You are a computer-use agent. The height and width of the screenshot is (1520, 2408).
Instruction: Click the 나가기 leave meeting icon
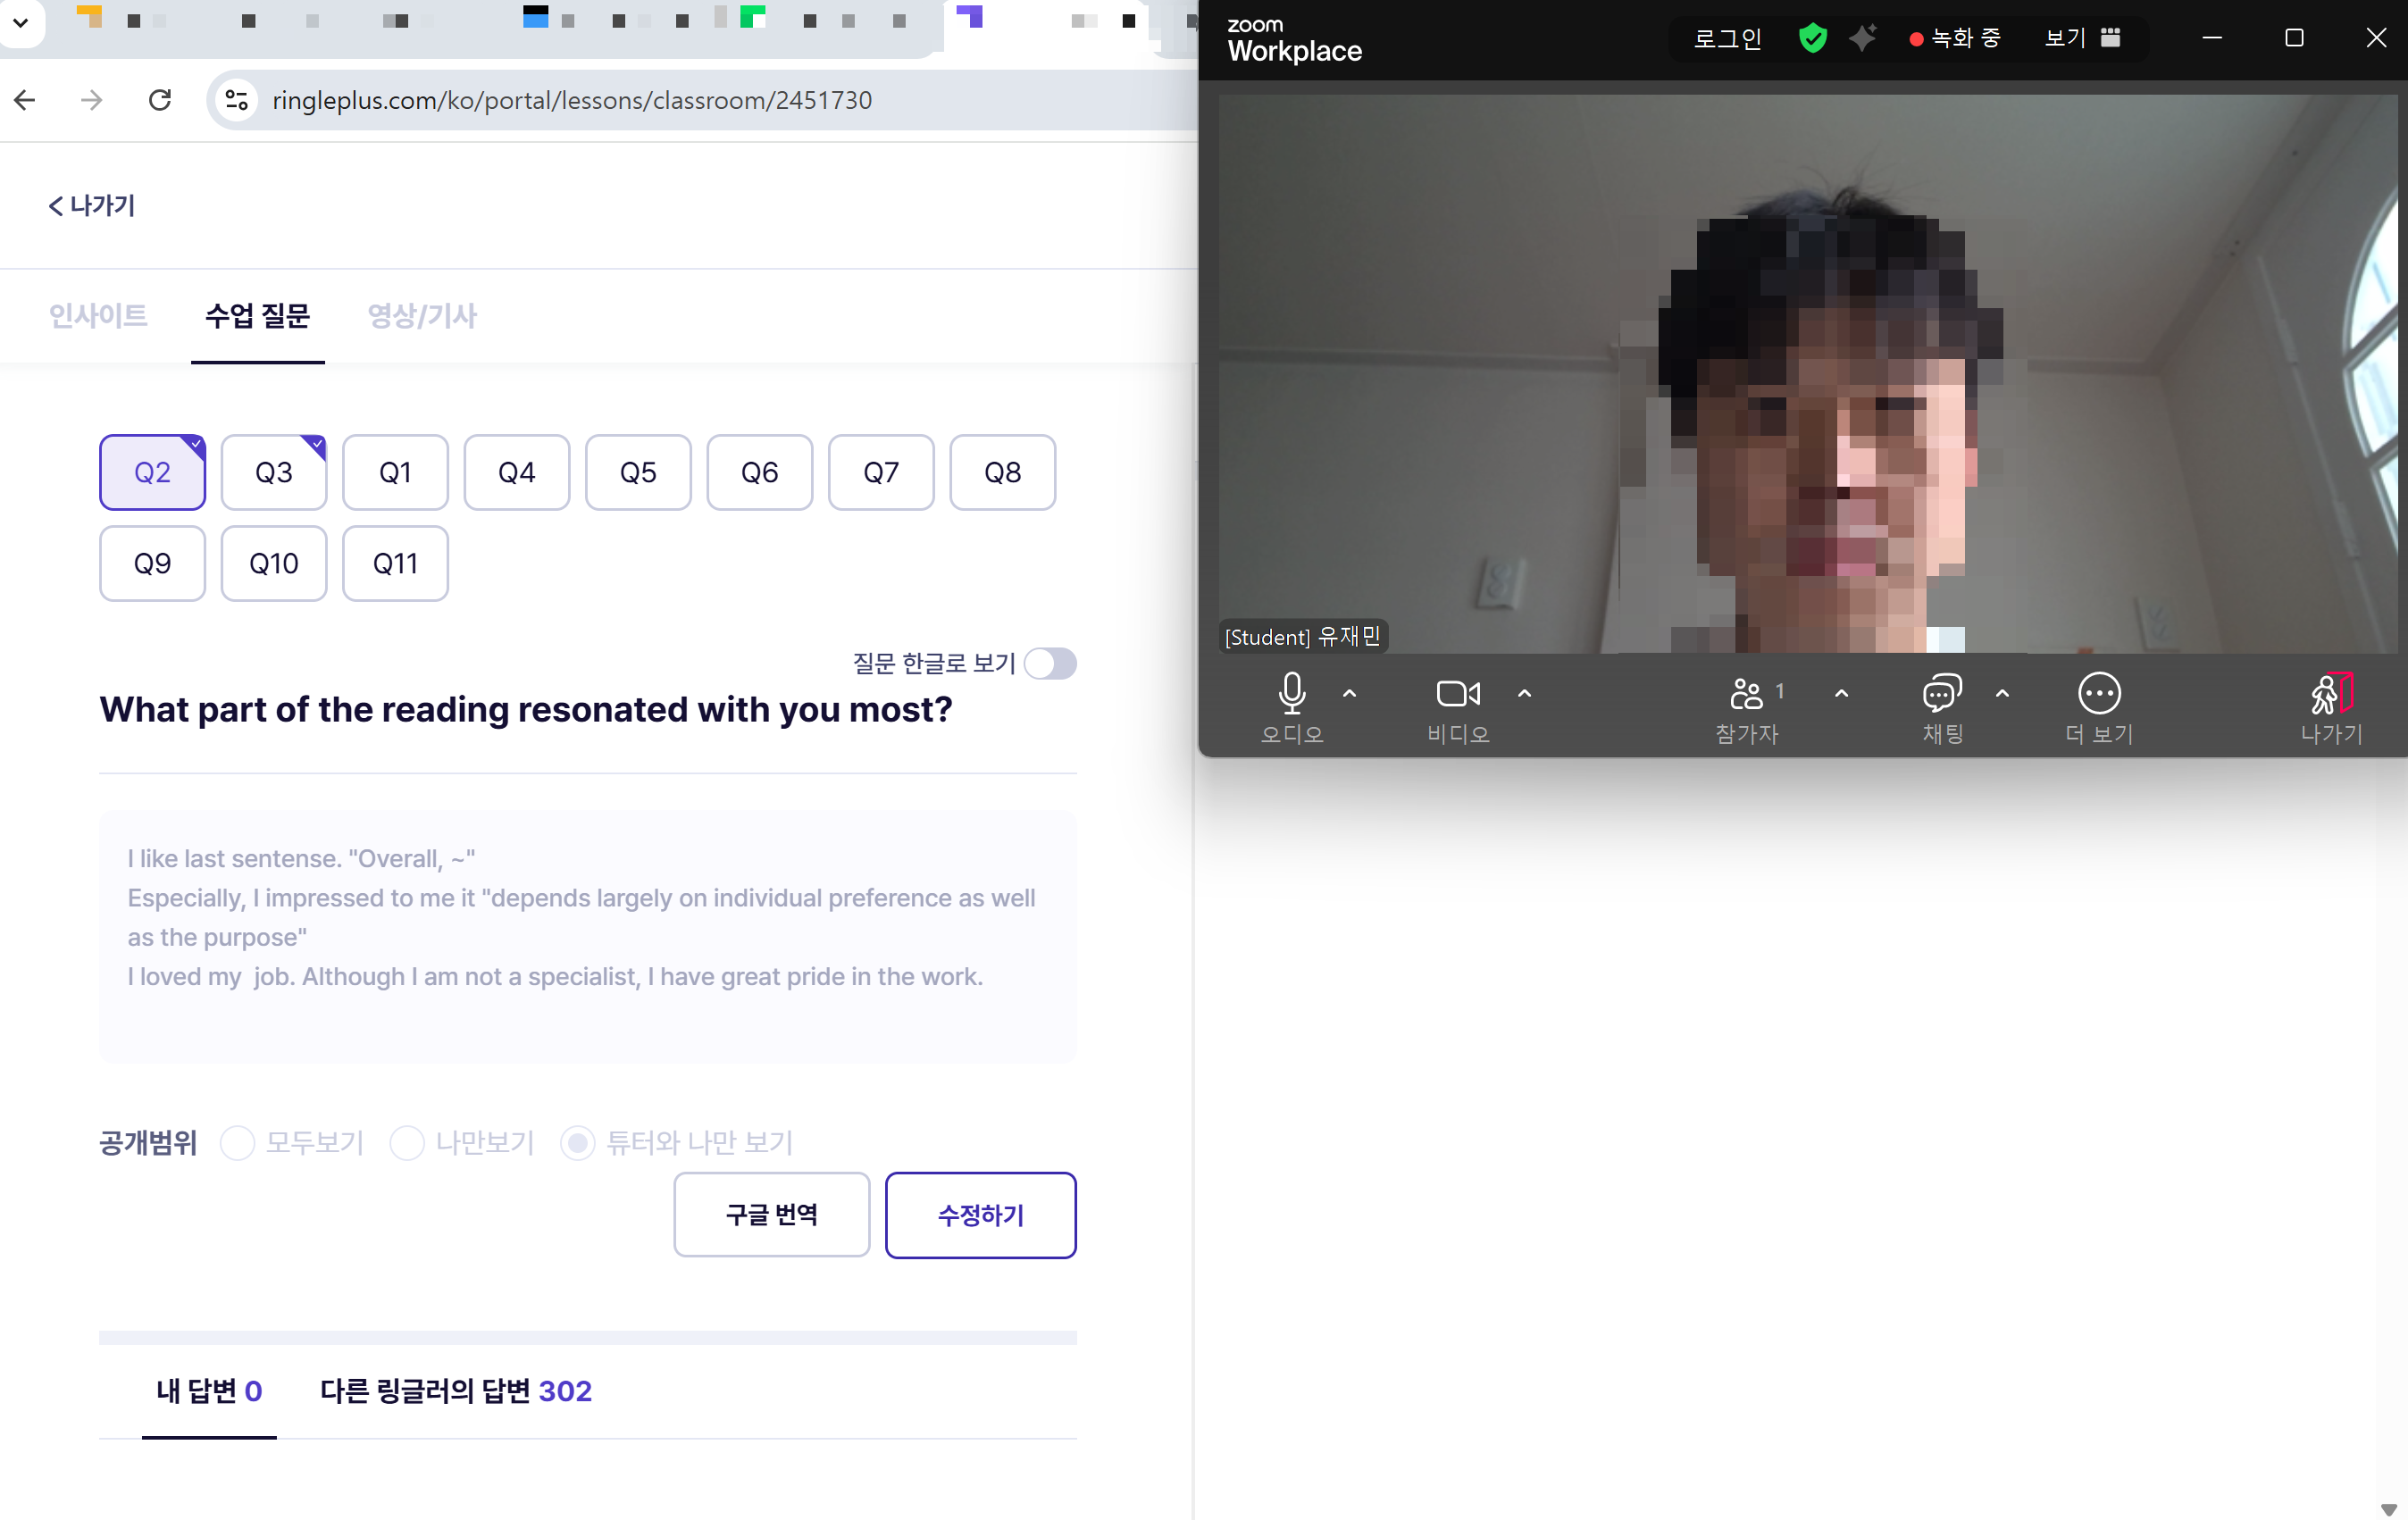2331,693
